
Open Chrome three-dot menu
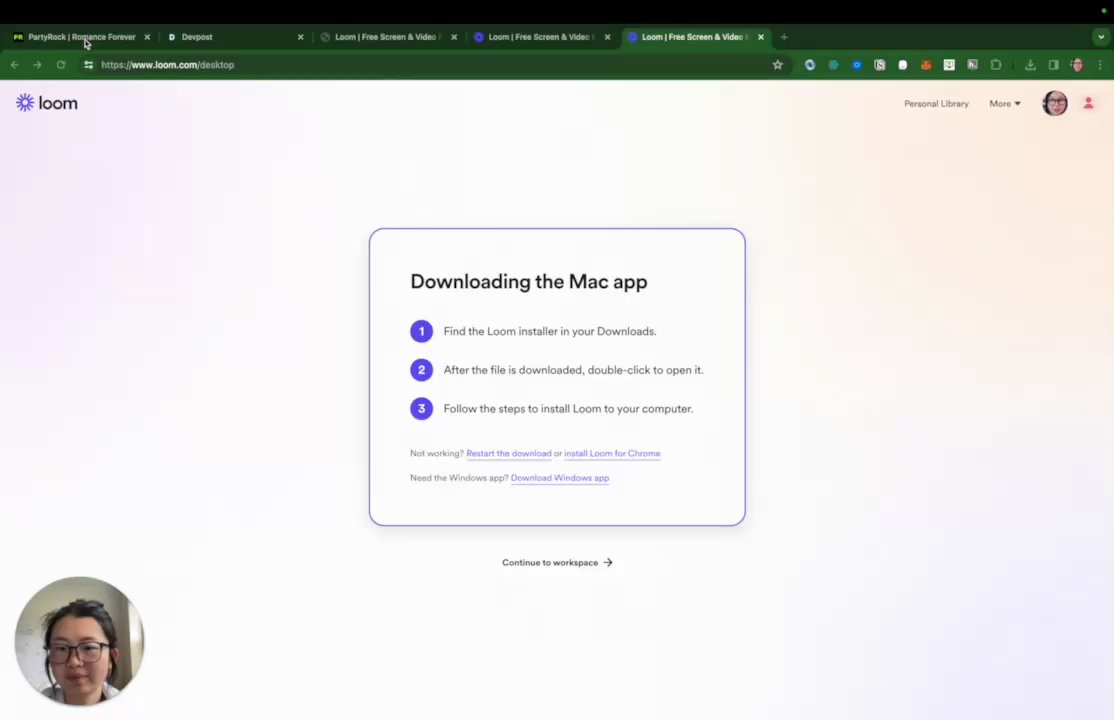coord(1100,65)
